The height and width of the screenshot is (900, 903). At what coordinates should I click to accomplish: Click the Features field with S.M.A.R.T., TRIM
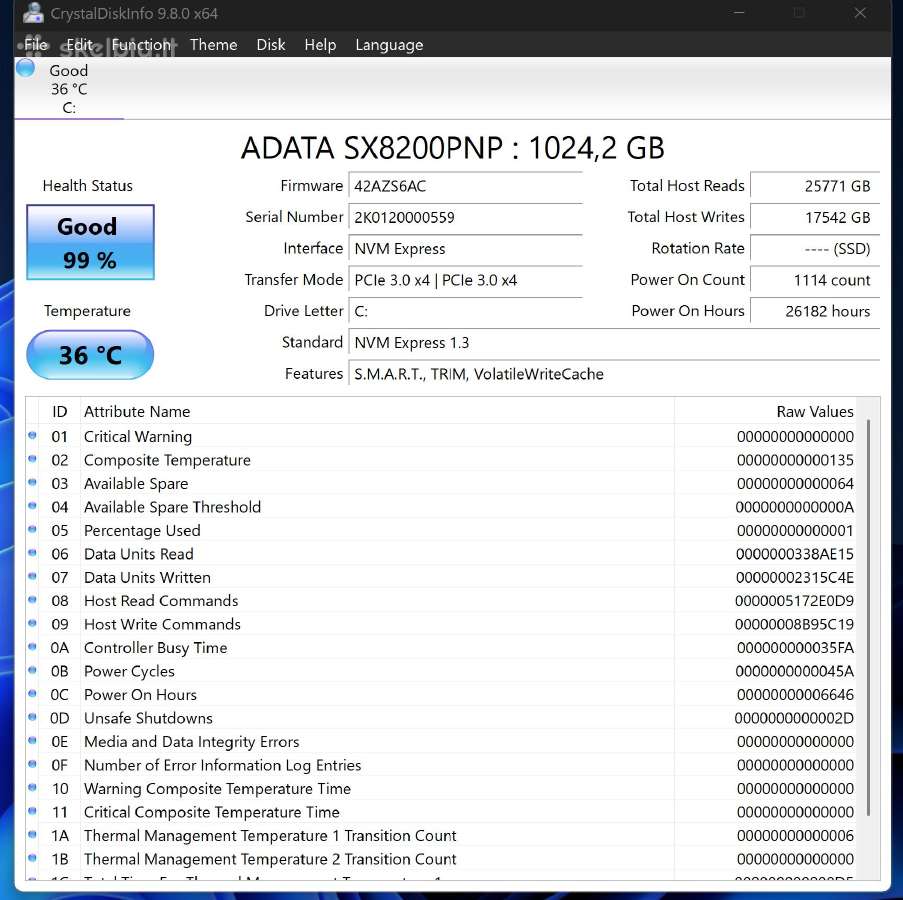point(614,374)
